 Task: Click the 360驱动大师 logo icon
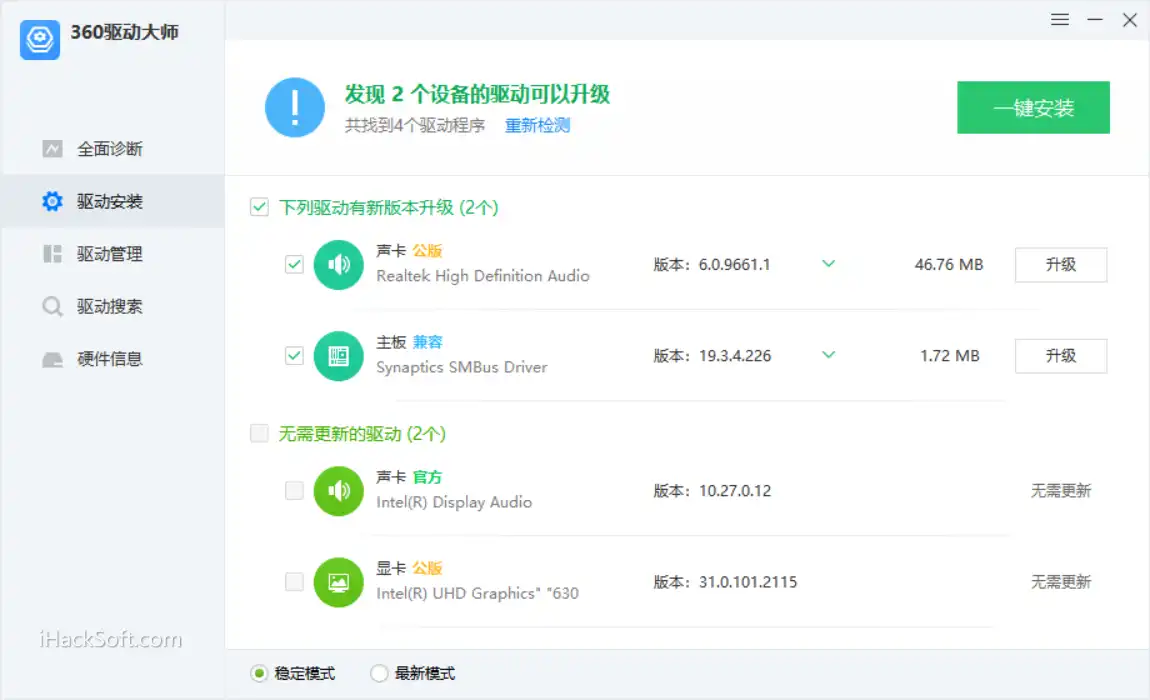[40, 40]
